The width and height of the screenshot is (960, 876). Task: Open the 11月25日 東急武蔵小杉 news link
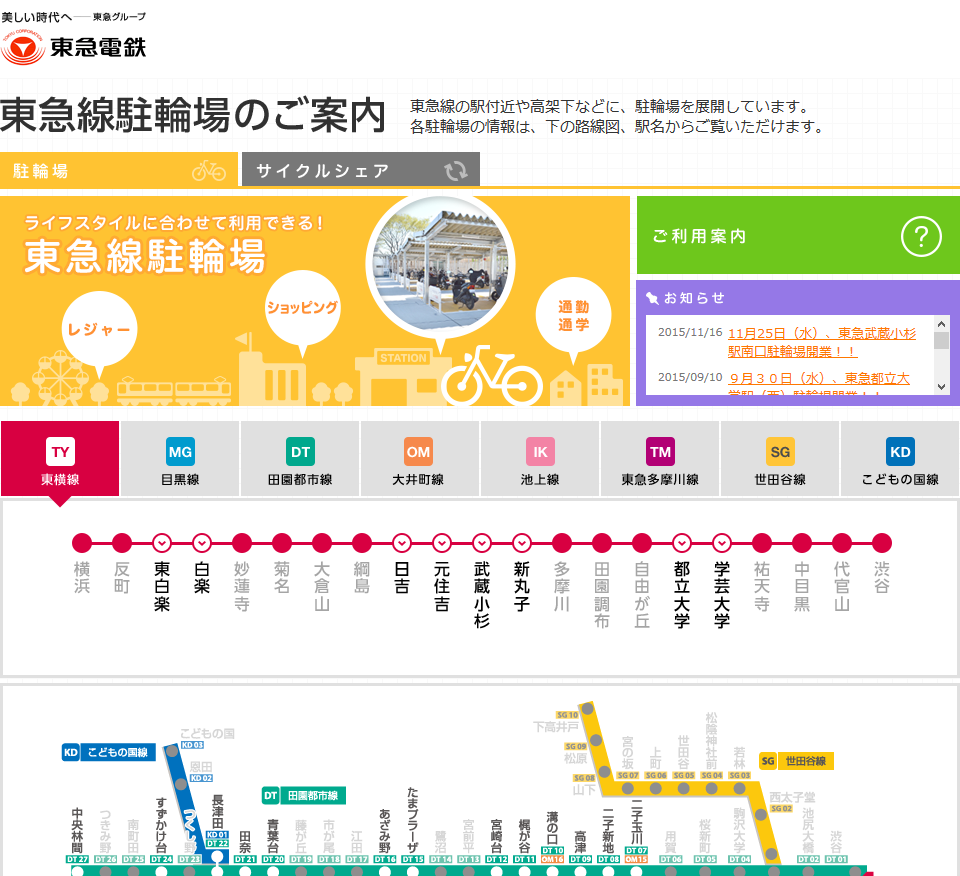pyautogui.click(x=822, y=342)
